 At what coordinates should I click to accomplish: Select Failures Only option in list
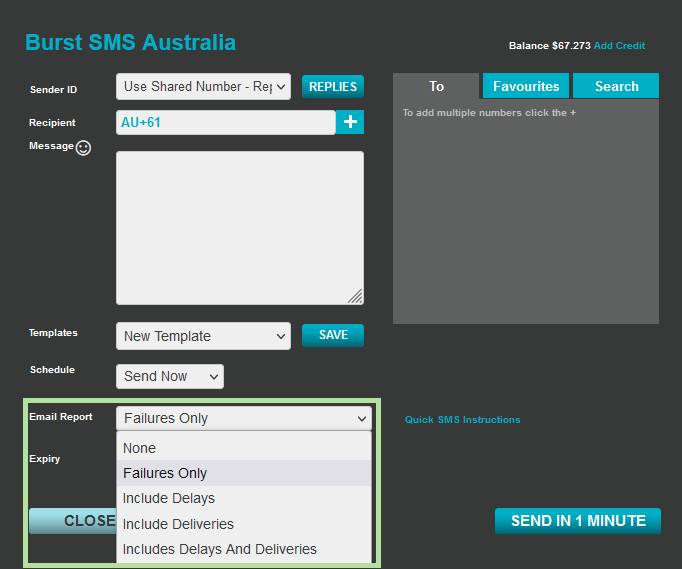point(244,473)
